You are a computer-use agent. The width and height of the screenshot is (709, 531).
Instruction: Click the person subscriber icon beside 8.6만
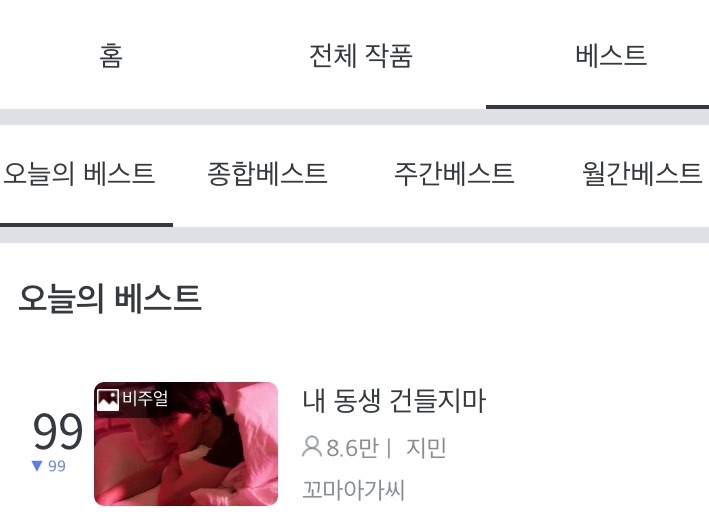(x=312, y=447)
